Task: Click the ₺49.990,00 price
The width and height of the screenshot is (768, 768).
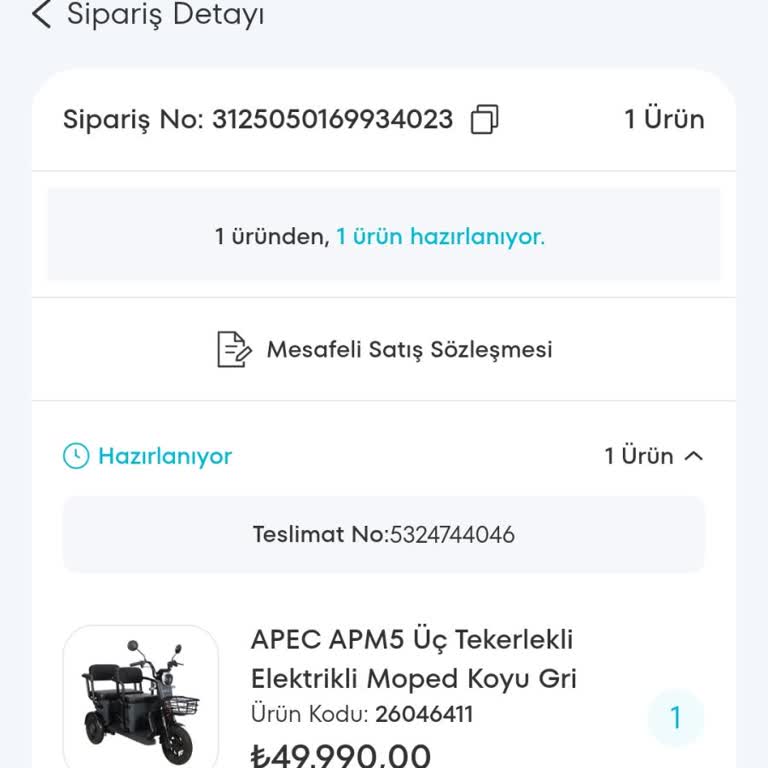Action: pos(341,754)
